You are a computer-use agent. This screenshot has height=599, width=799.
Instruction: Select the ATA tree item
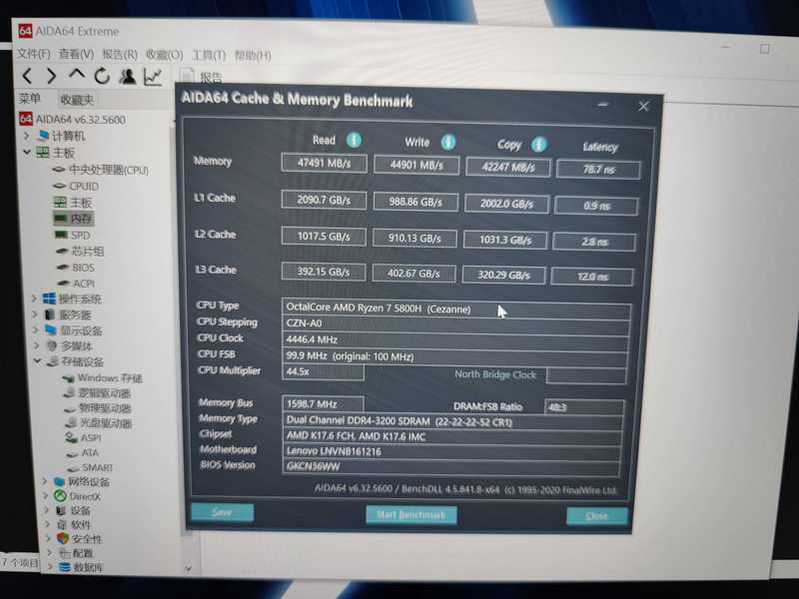(x=90, y=452)
